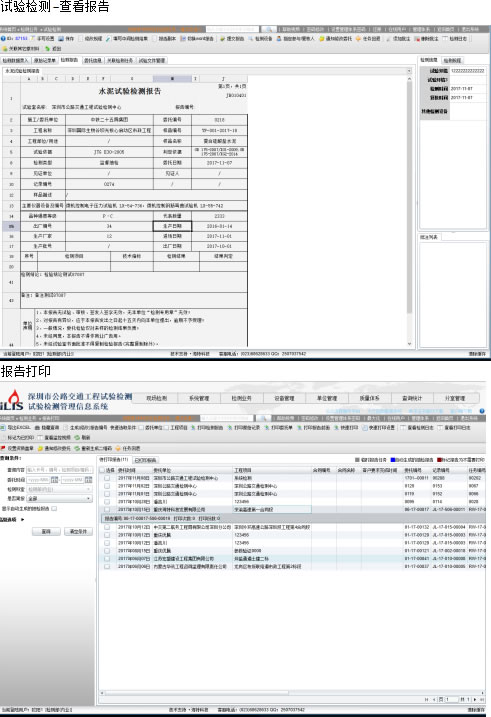
Task: Check the first 2017年11月 report row checkbox
Action: (x=107, y=478)
